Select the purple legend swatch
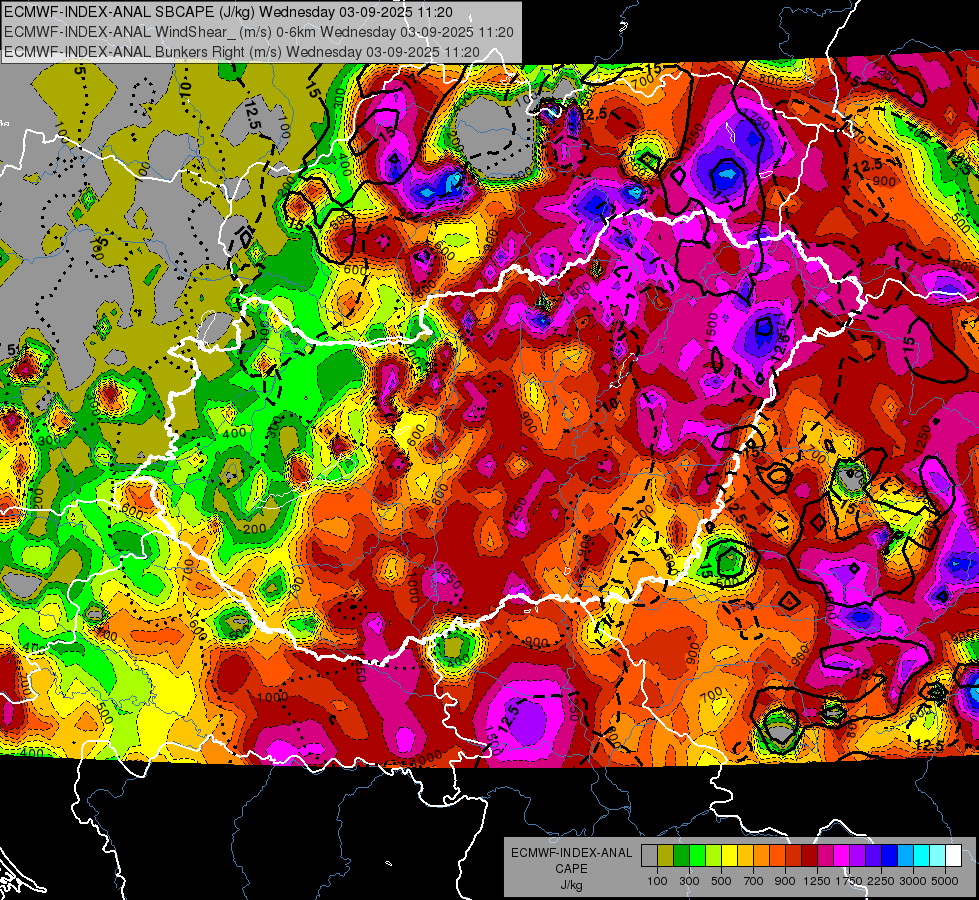Screen dimensions: 979x900 click(857, 855)
